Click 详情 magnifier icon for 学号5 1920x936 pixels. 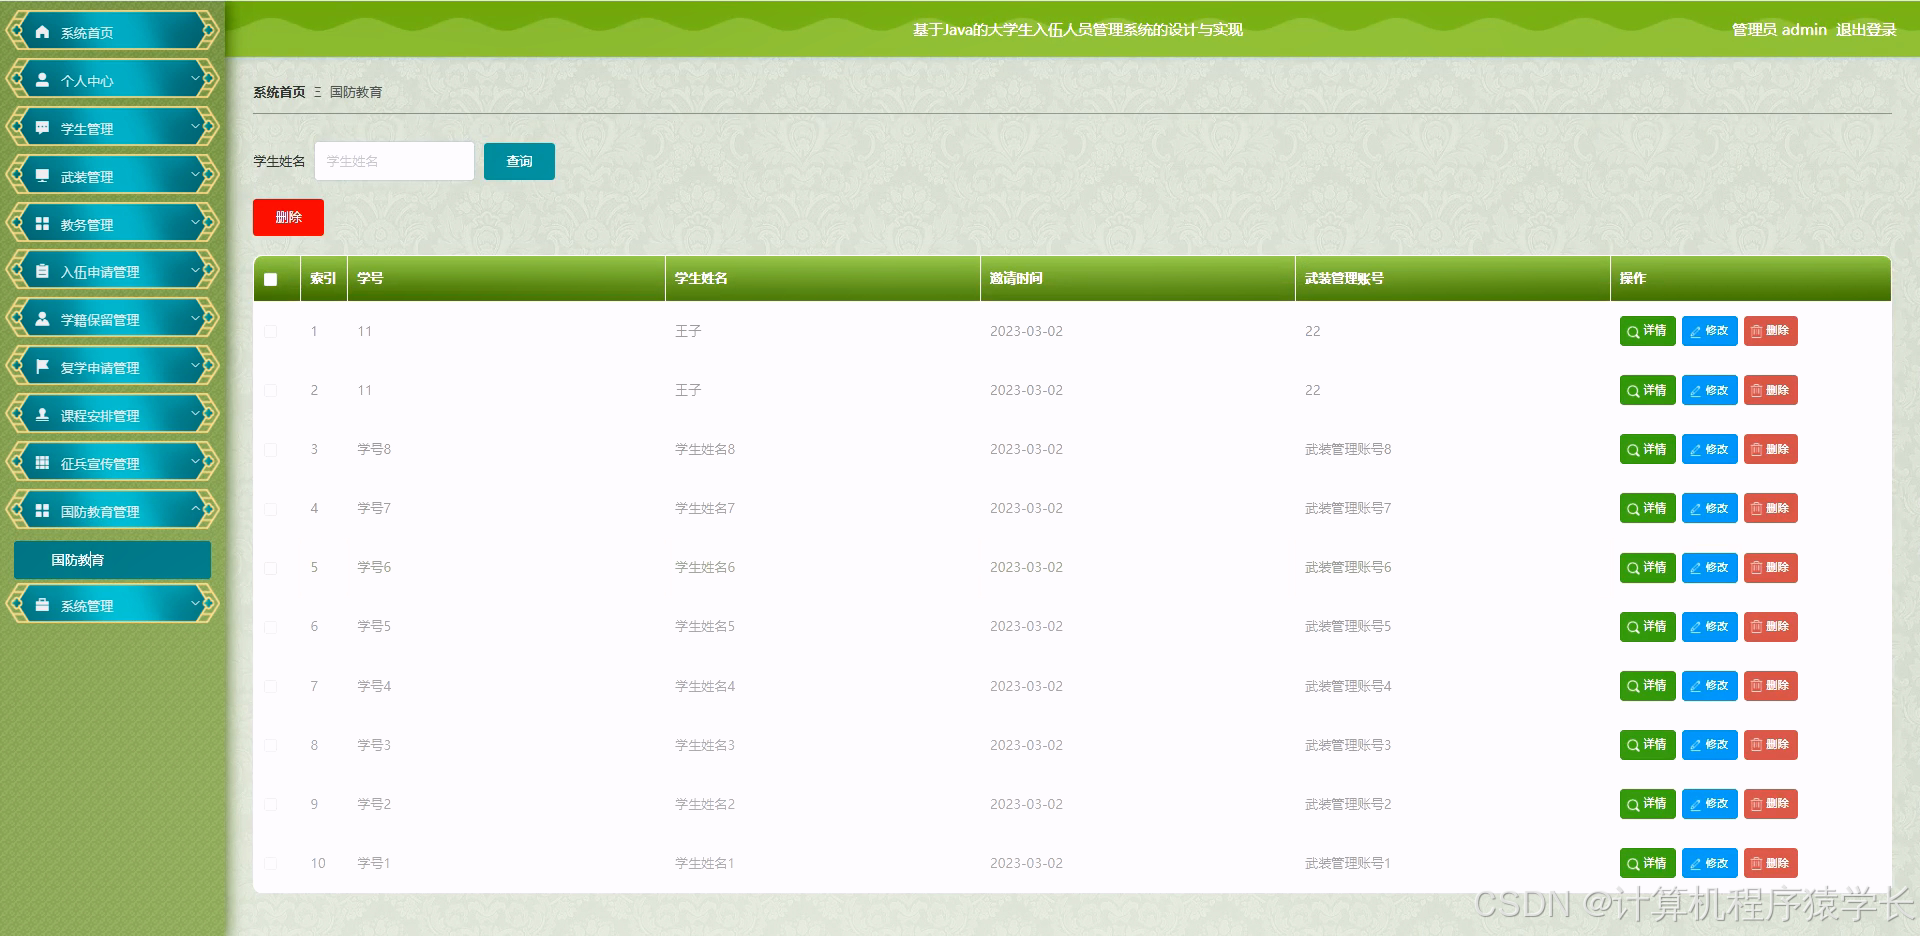(x=1633, y=627)
